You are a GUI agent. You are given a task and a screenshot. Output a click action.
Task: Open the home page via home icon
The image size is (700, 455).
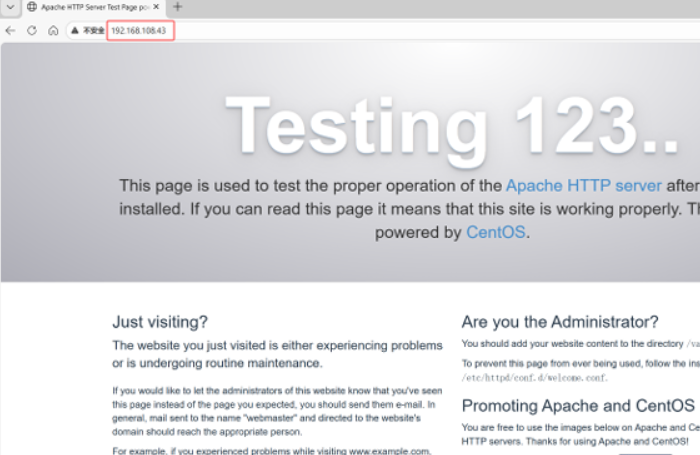pyautogui.click(x=53, y=30)
